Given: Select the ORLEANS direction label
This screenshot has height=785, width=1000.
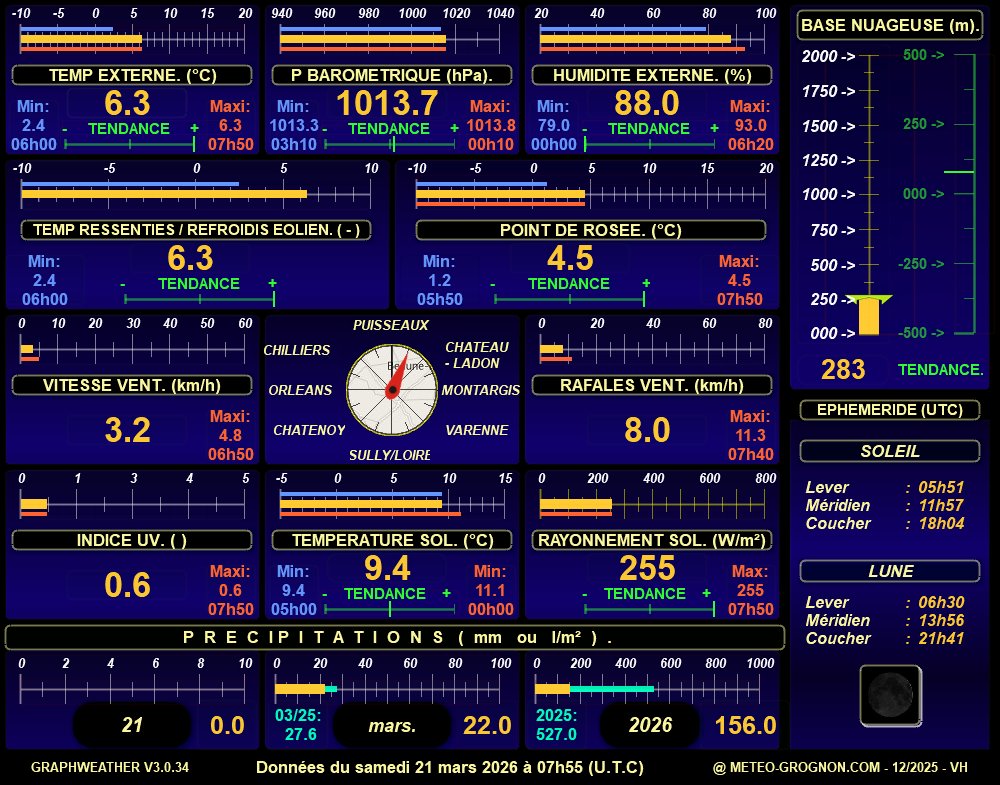Looking at the screenshot, I should 300,390.
